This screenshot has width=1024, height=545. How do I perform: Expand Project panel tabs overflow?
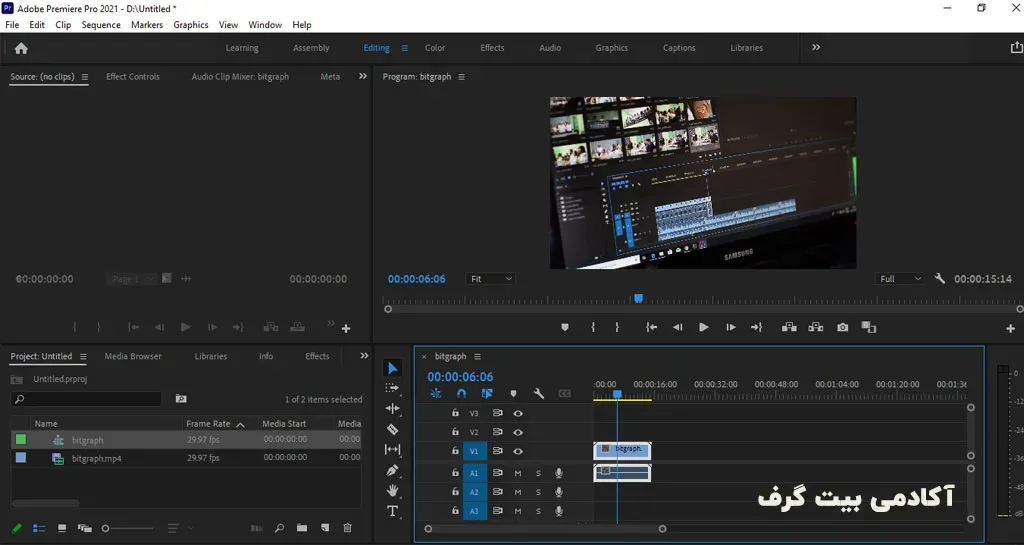pyautogui.click(x=364, y=356)
